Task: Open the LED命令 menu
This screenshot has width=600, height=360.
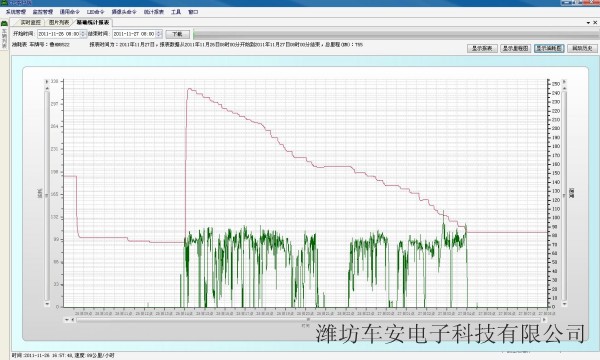Action: (95, 12)
